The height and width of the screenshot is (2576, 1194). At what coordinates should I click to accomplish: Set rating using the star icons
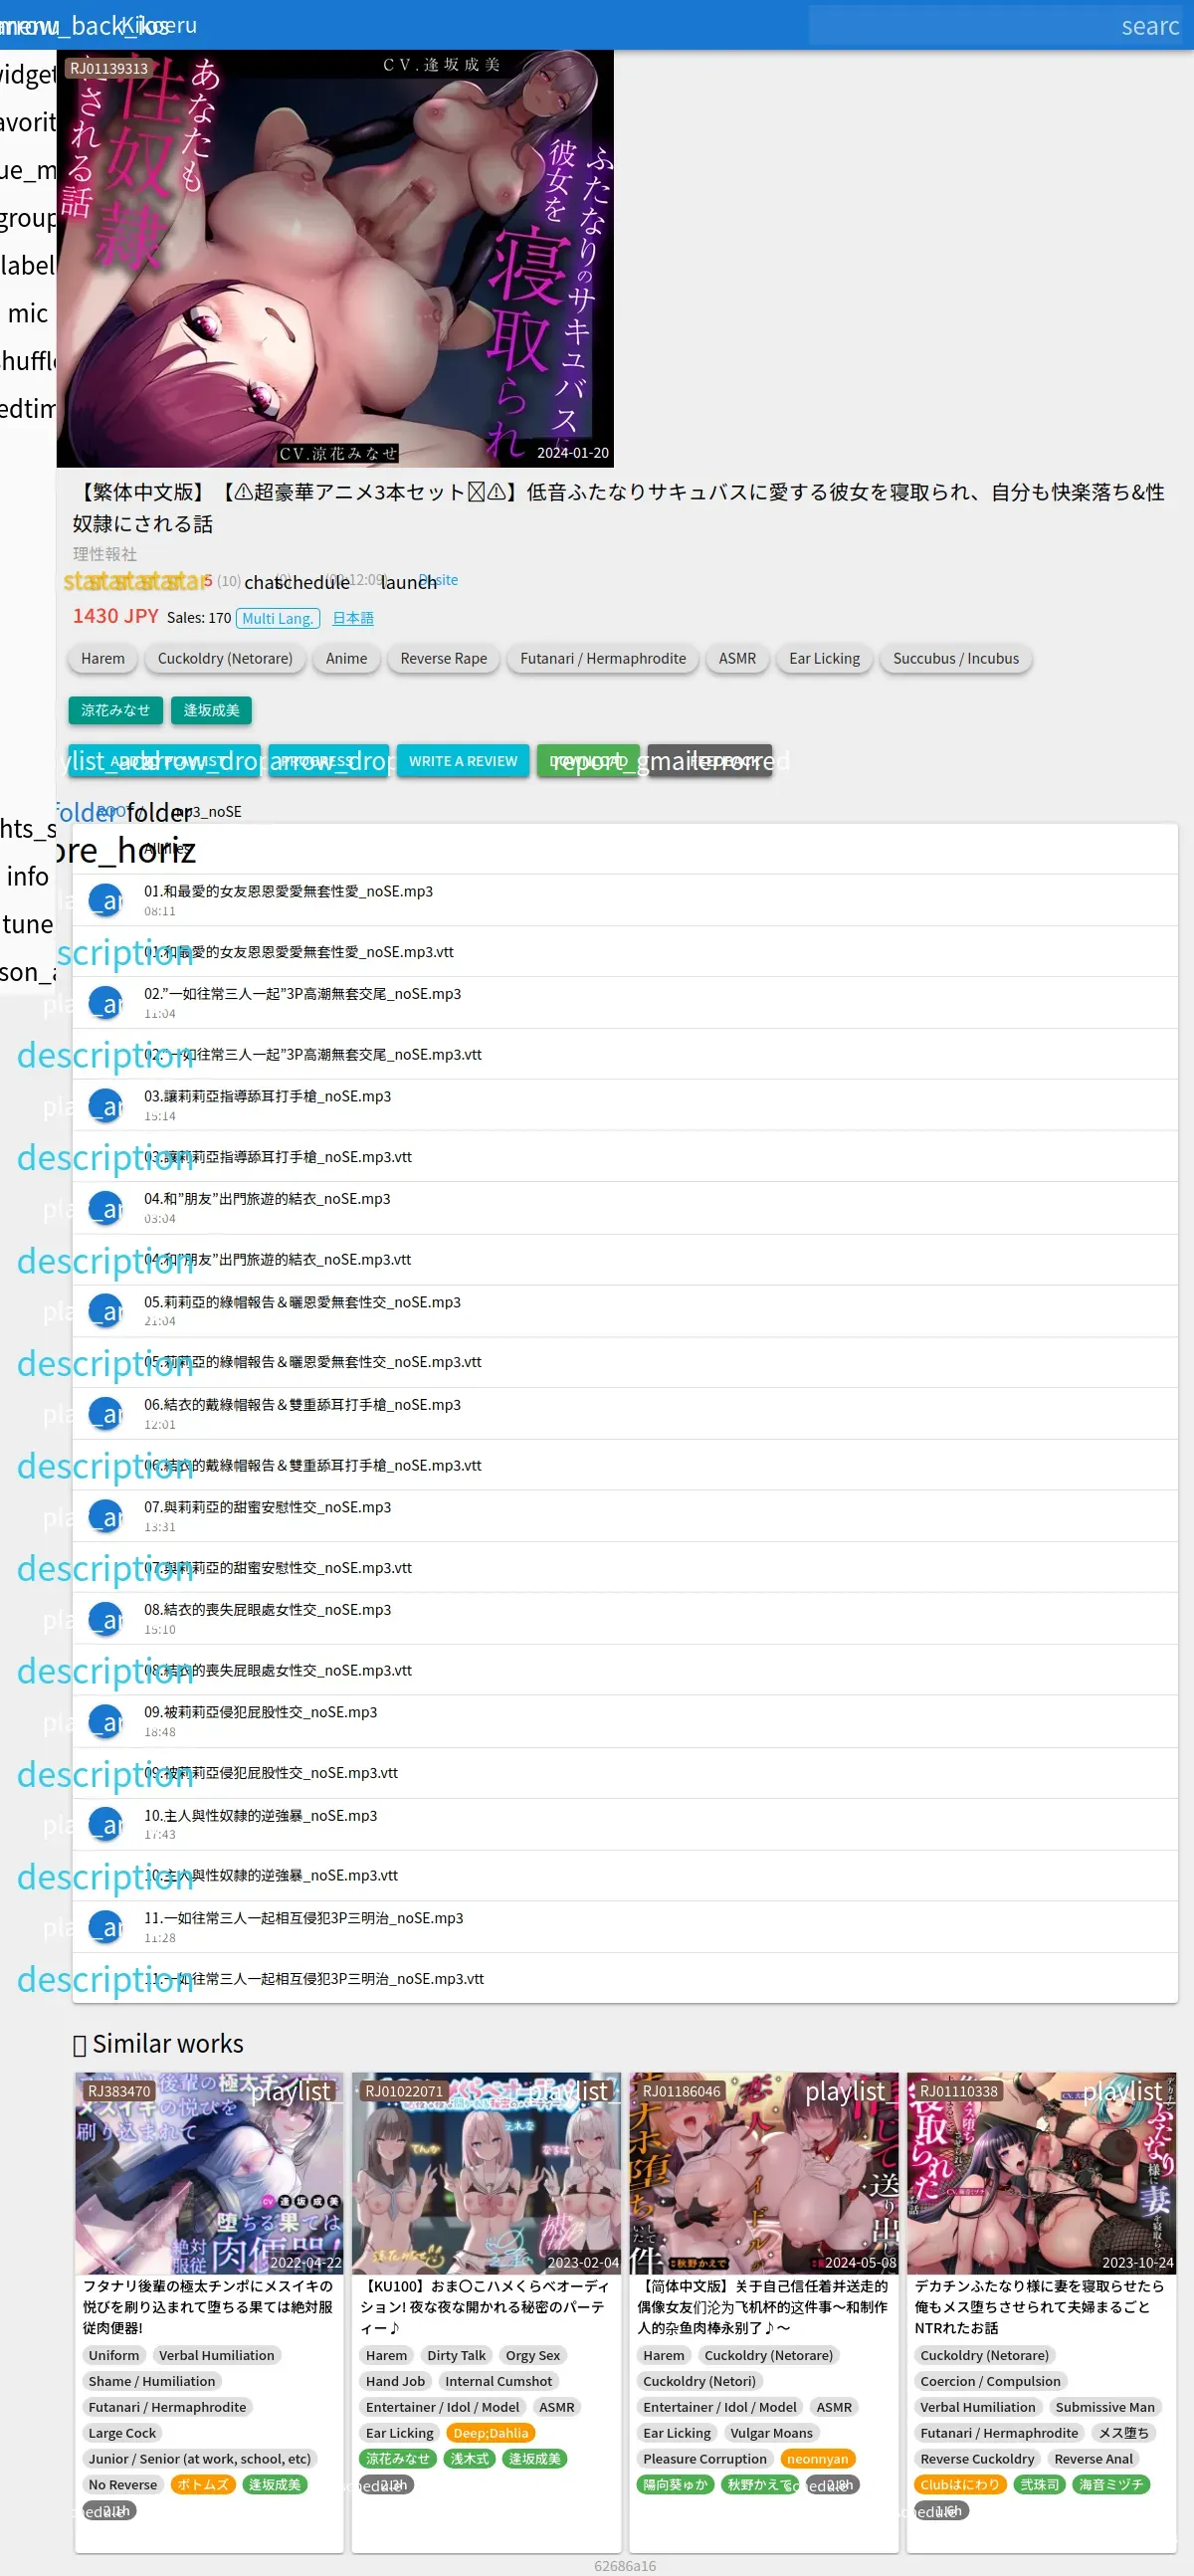pos(134,581)
